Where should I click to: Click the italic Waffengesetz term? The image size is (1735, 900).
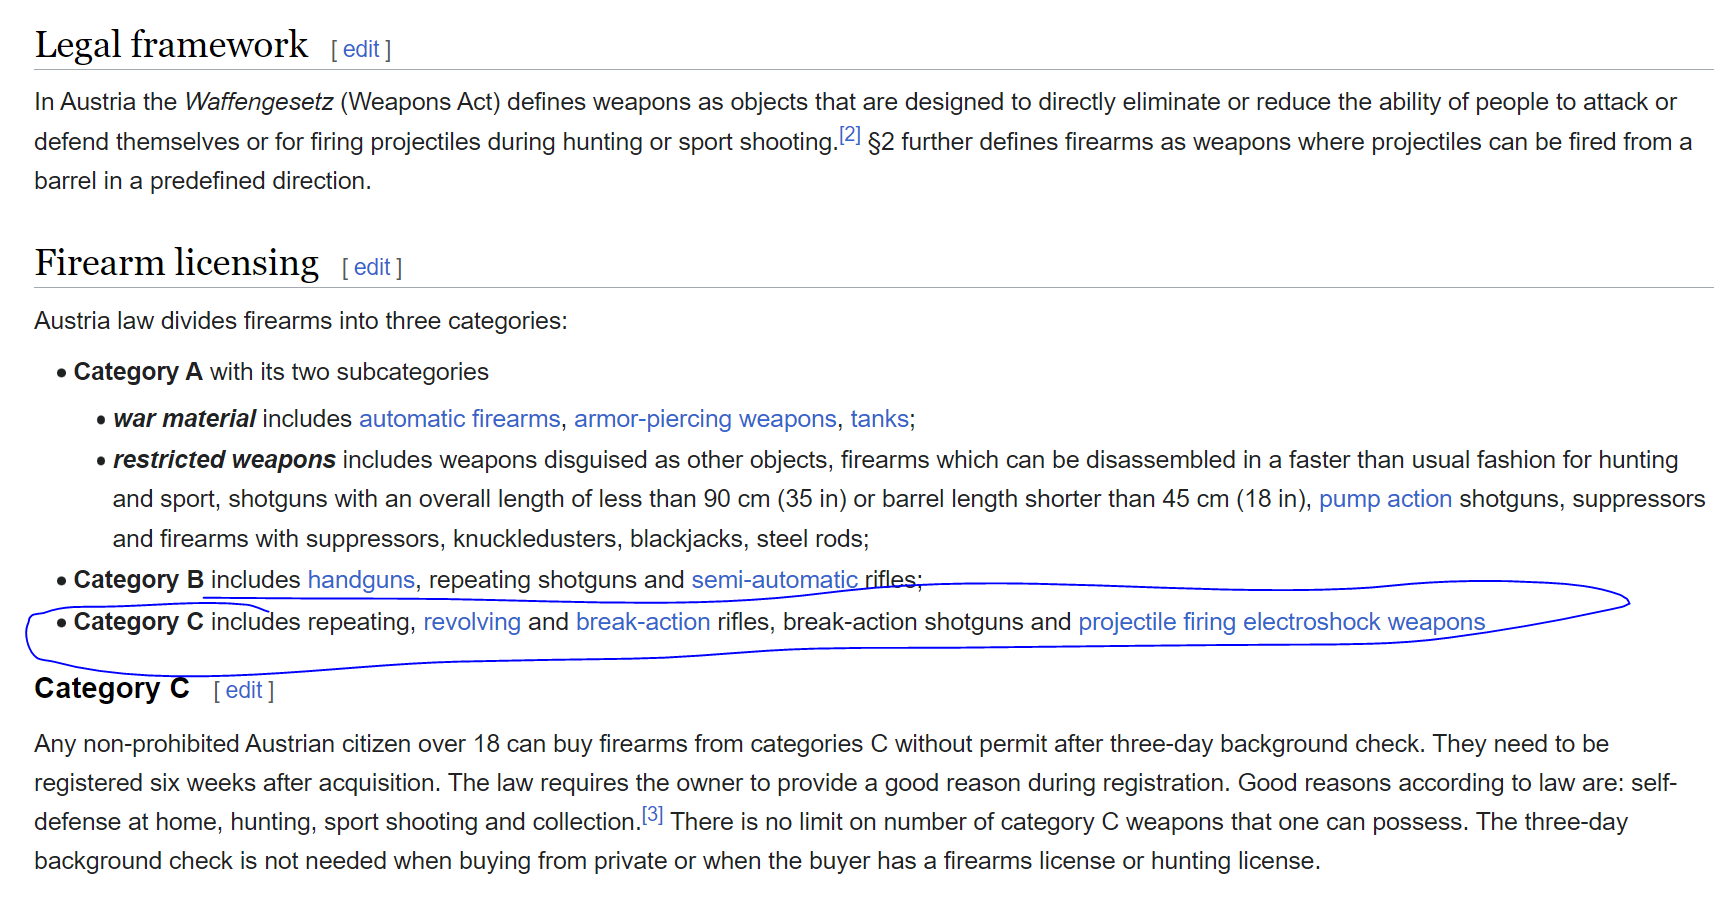(x=259, y=102)
